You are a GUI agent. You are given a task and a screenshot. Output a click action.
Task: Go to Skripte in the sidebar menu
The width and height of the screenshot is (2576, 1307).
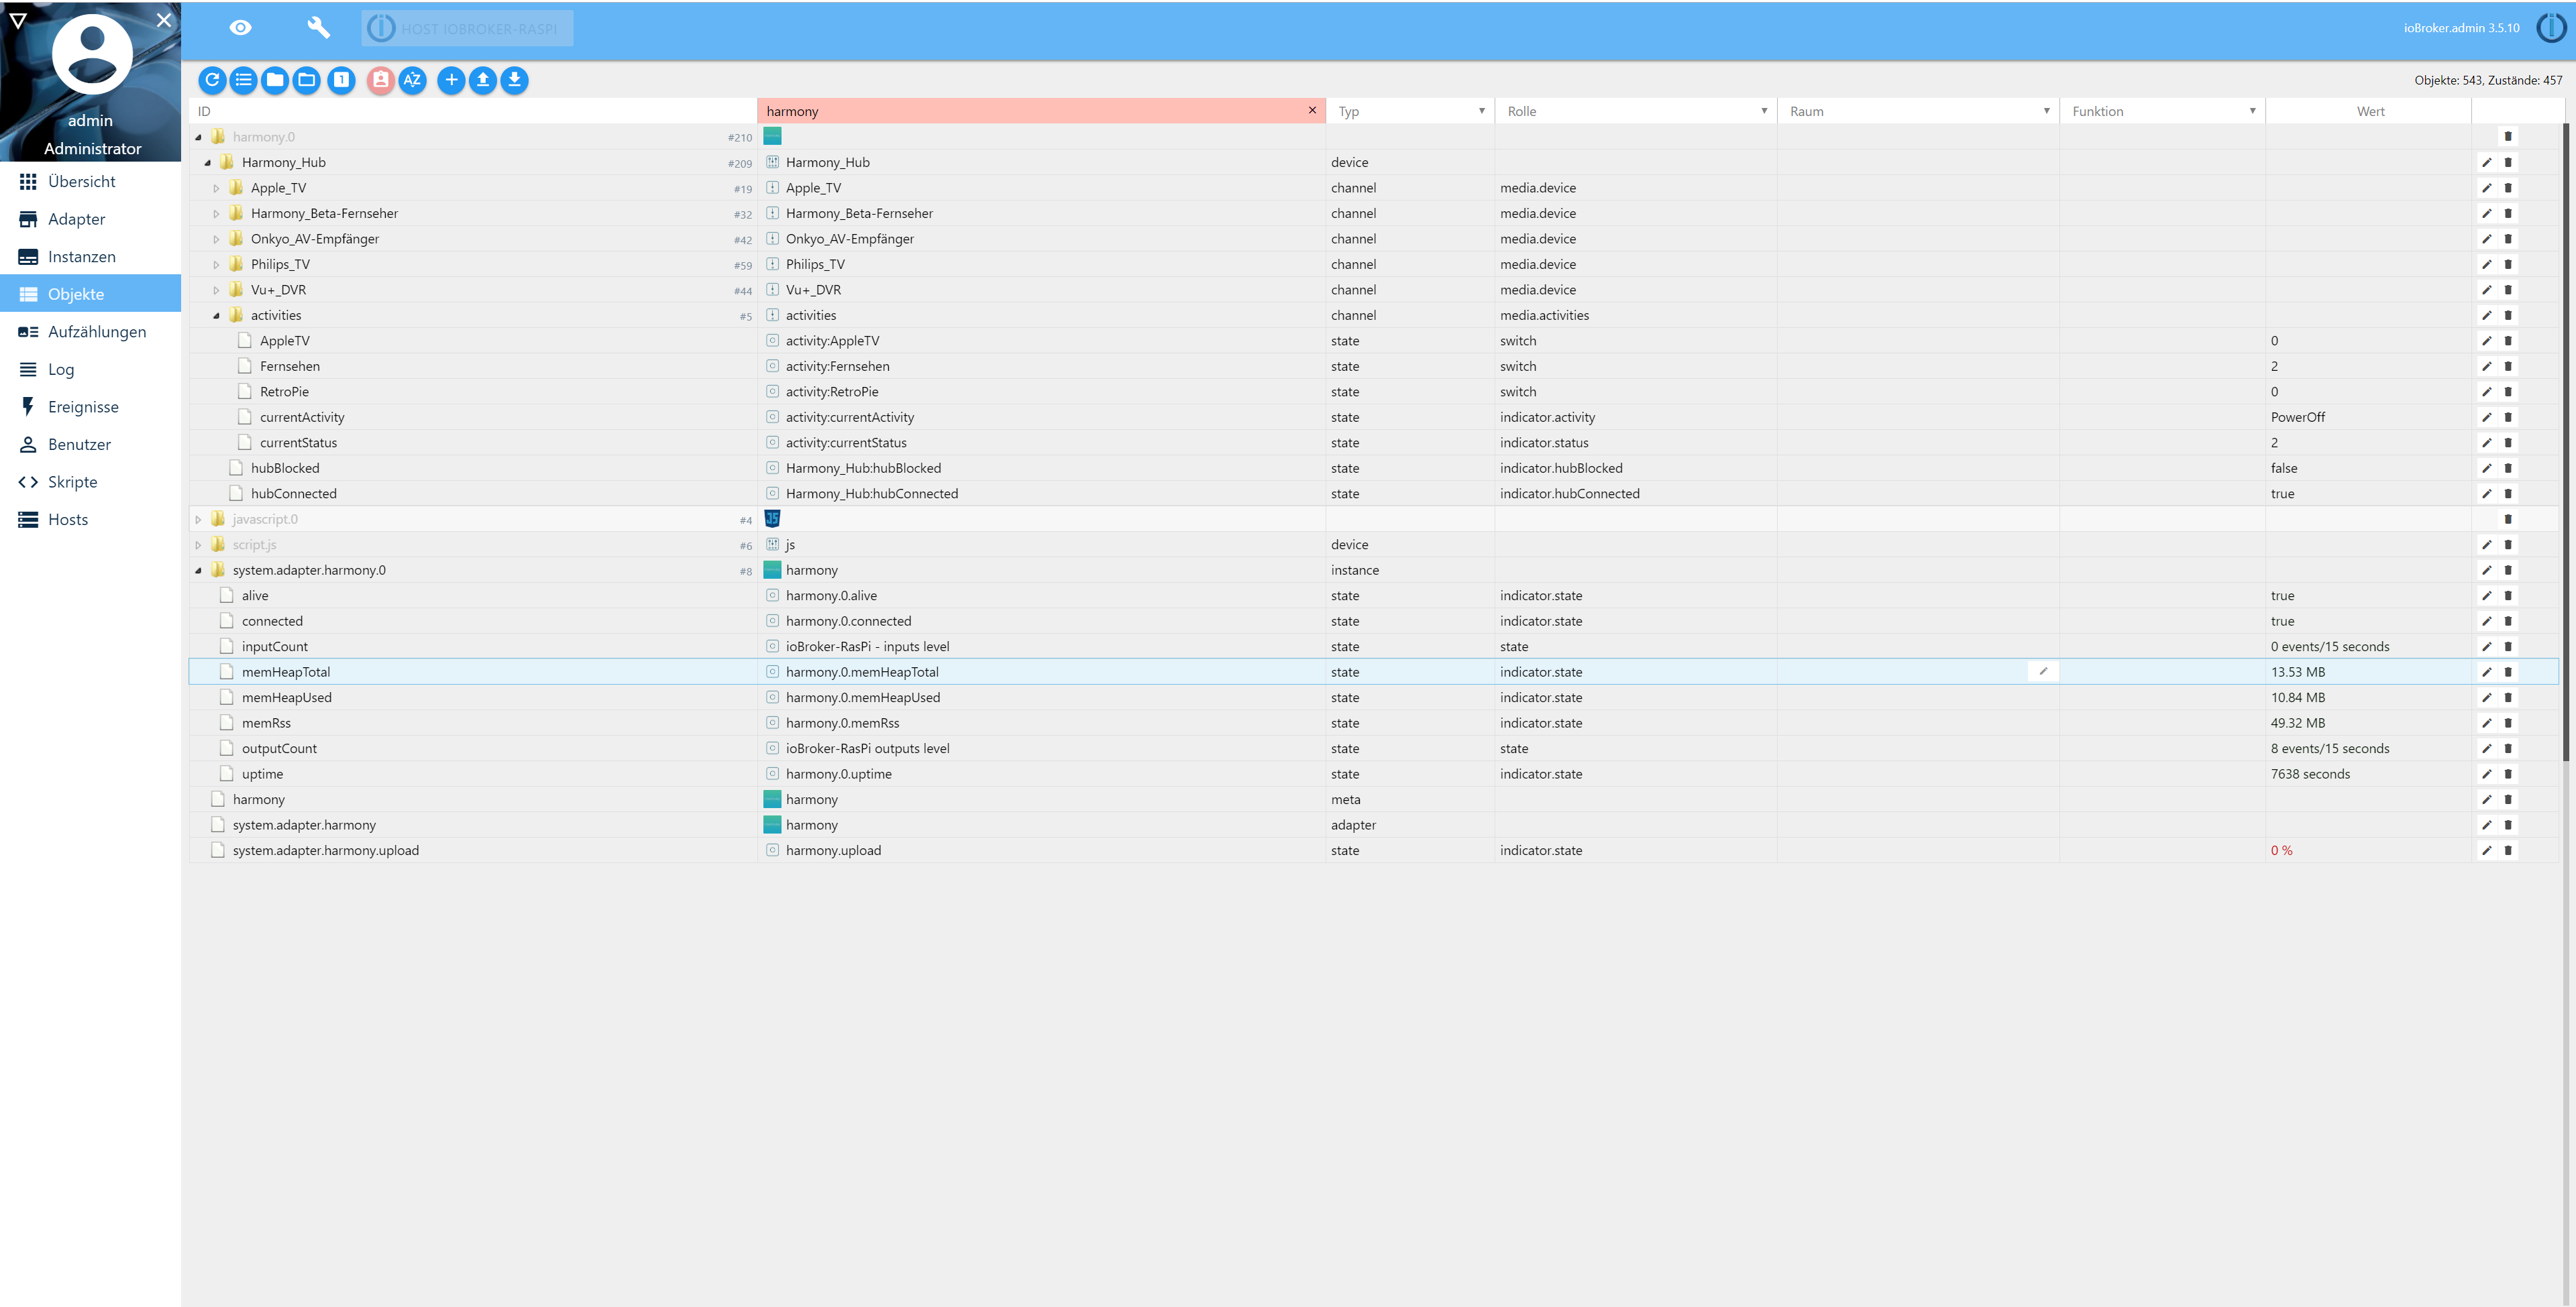tap(72, 482)
